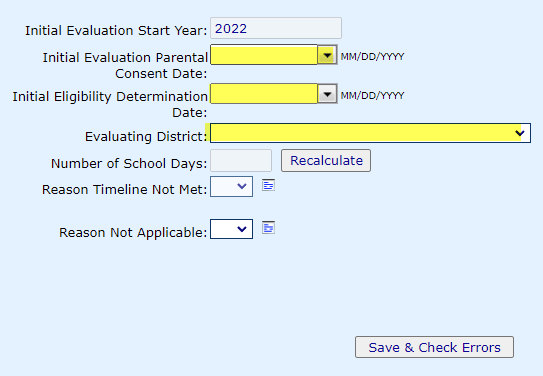Click the Reason Not Applicable label
The height and width of the screenshot is (376, 543).
(x=133, y=233)
